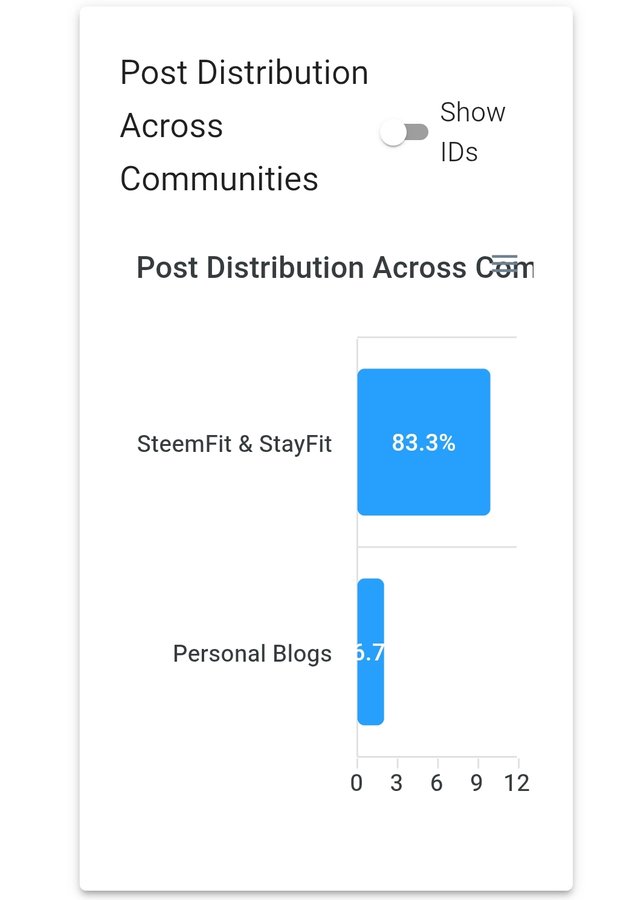Click the card heading Post Distribution Across Communities
The width and height of the screenshot is (640, 900).
[x=244, y=126]
